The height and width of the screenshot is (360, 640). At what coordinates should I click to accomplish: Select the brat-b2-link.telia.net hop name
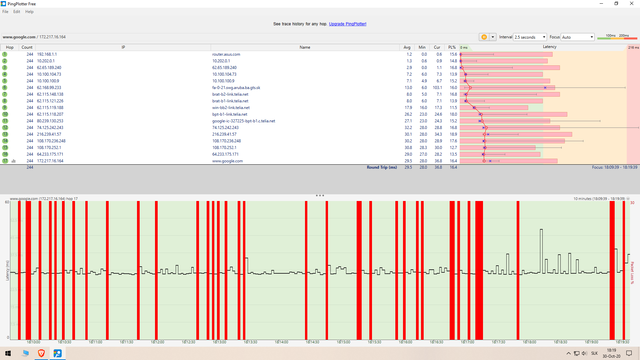point(230,94)
